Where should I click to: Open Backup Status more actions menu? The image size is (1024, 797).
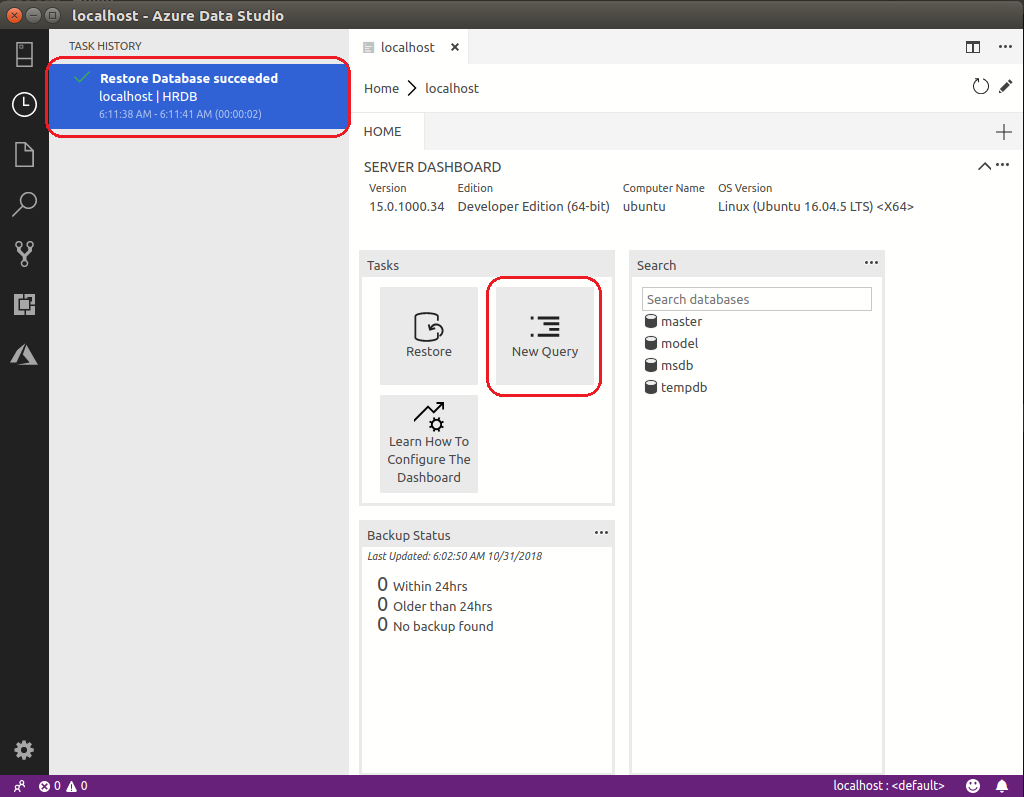(601, 532)
